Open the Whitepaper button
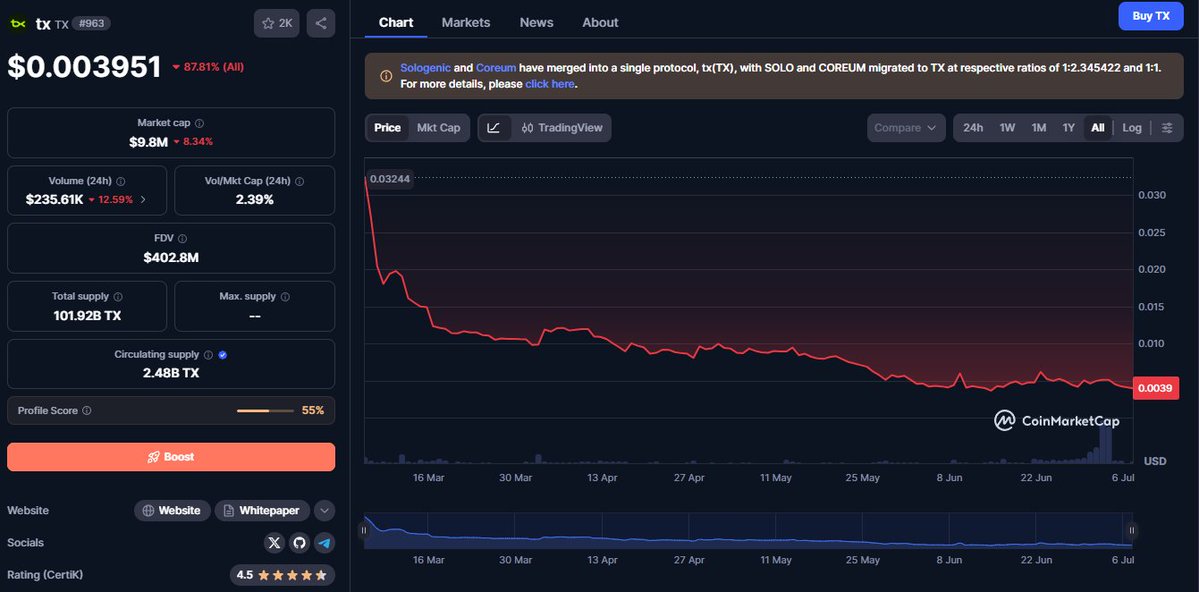The image size is (1199, 592). 262,510
